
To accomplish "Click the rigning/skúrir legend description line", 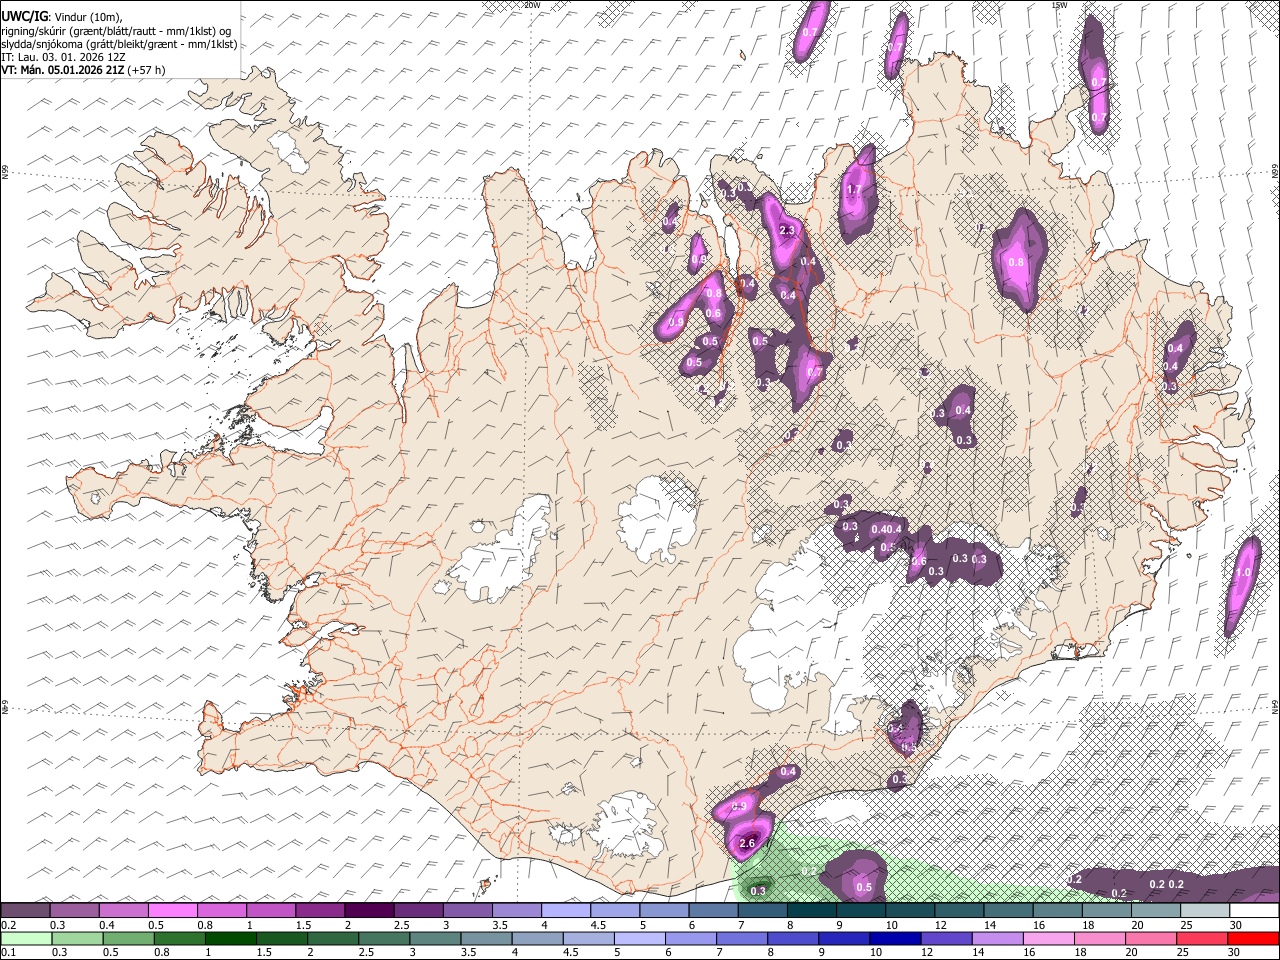I will (x=116, y=30).
